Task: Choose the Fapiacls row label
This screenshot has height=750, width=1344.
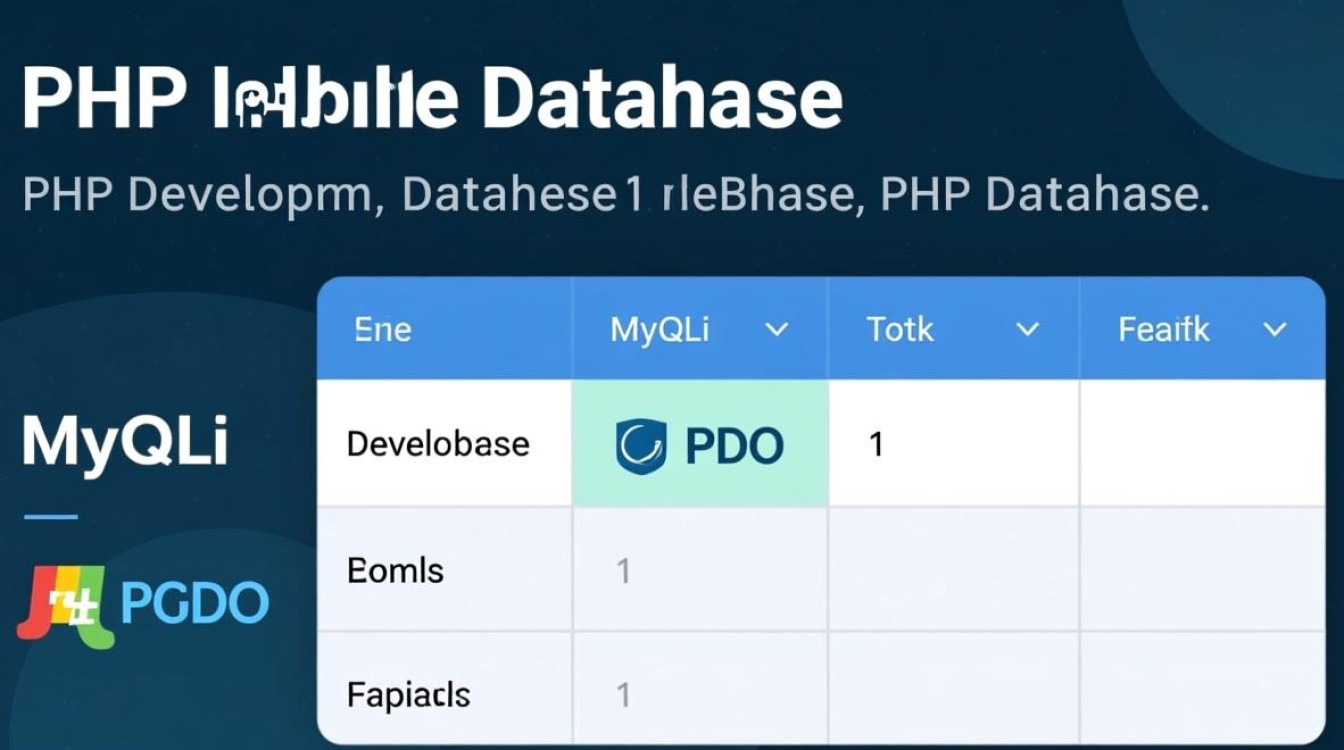Action: click(408, 694)
